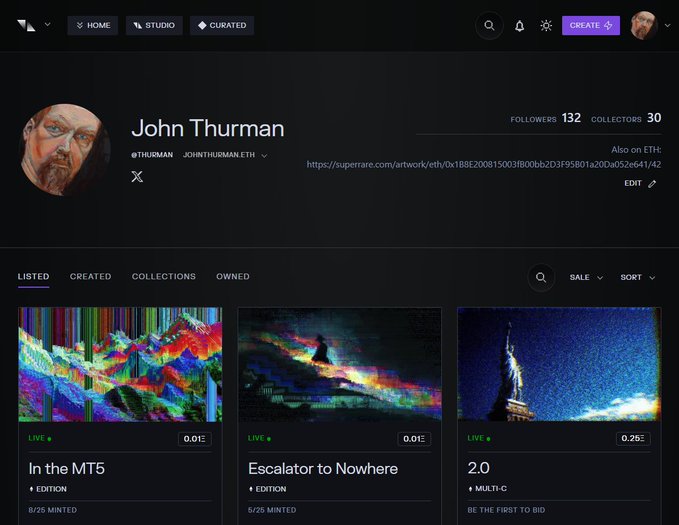This screenshot has height=525, width=679.
Task: Expand account menu chevron beside avatar
Action: [667, 26]
